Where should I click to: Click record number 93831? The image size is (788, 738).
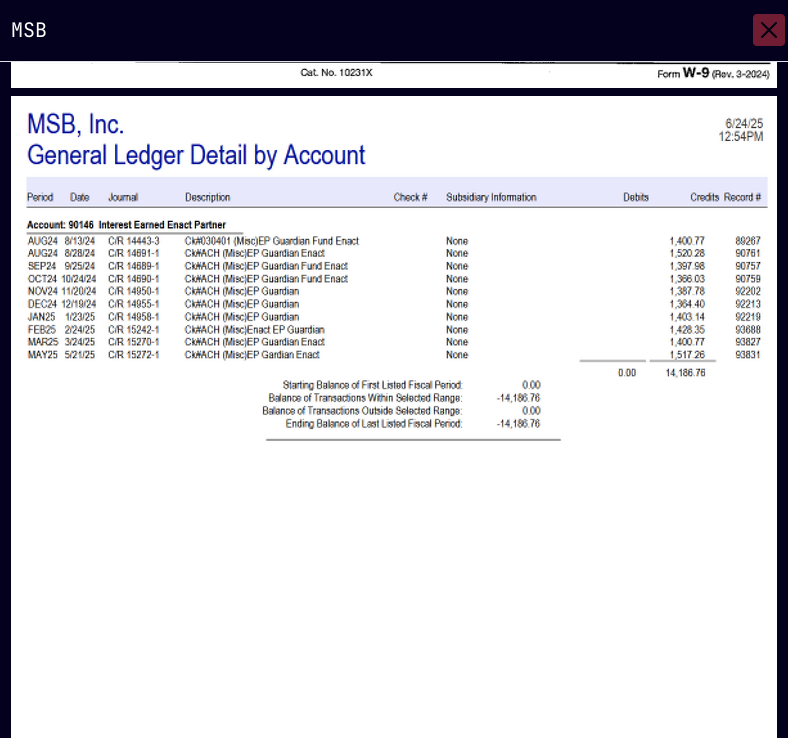747,355
